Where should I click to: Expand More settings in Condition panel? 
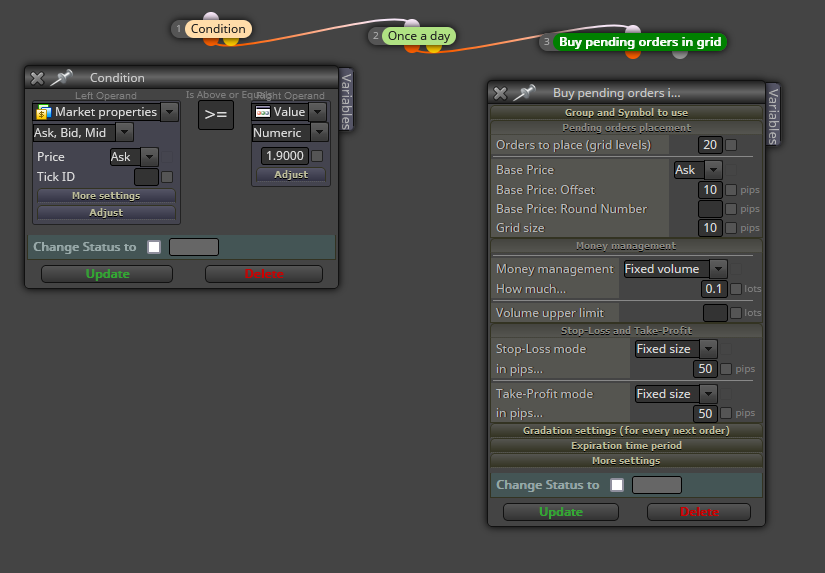(x=106, y=196)
